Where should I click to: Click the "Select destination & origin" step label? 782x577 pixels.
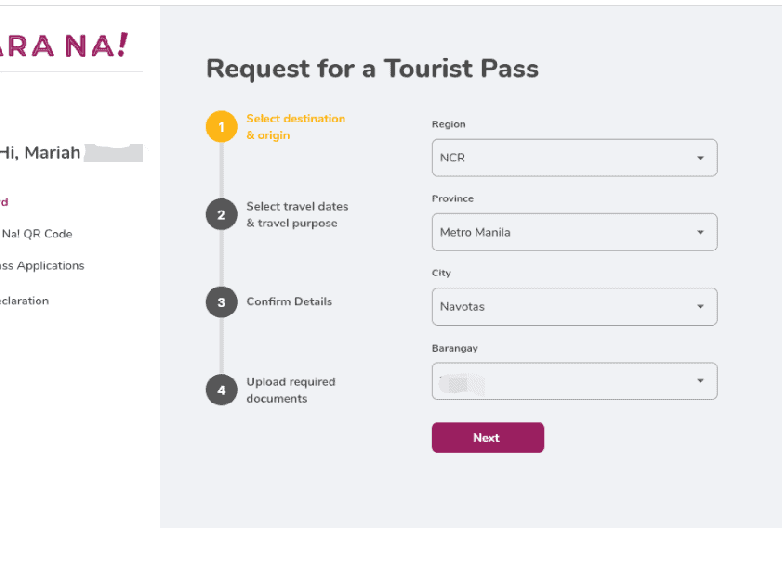[x=295, y=127]
